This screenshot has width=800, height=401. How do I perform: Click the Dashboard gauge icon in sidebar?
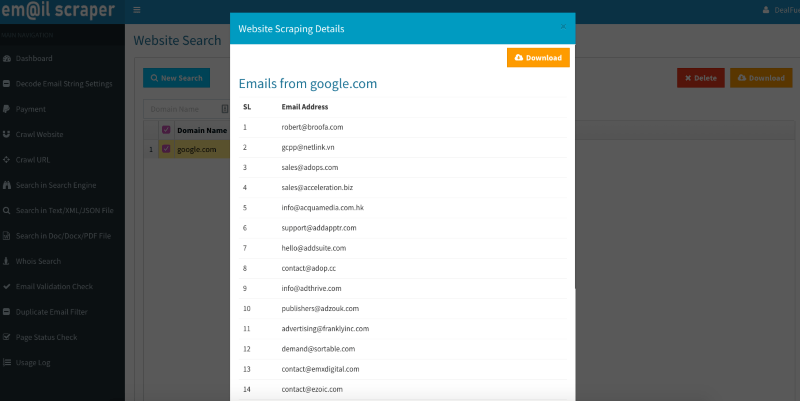pyautogui.click(x=7, y=59)
